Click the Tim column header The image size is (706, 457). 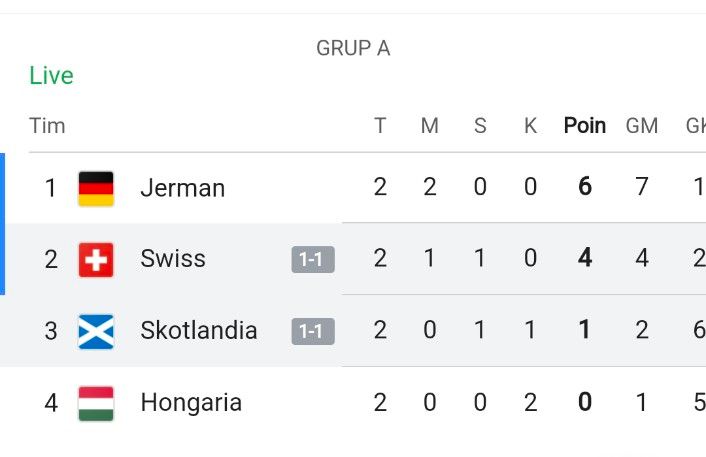pyautogui.click(x=47, y=126)
